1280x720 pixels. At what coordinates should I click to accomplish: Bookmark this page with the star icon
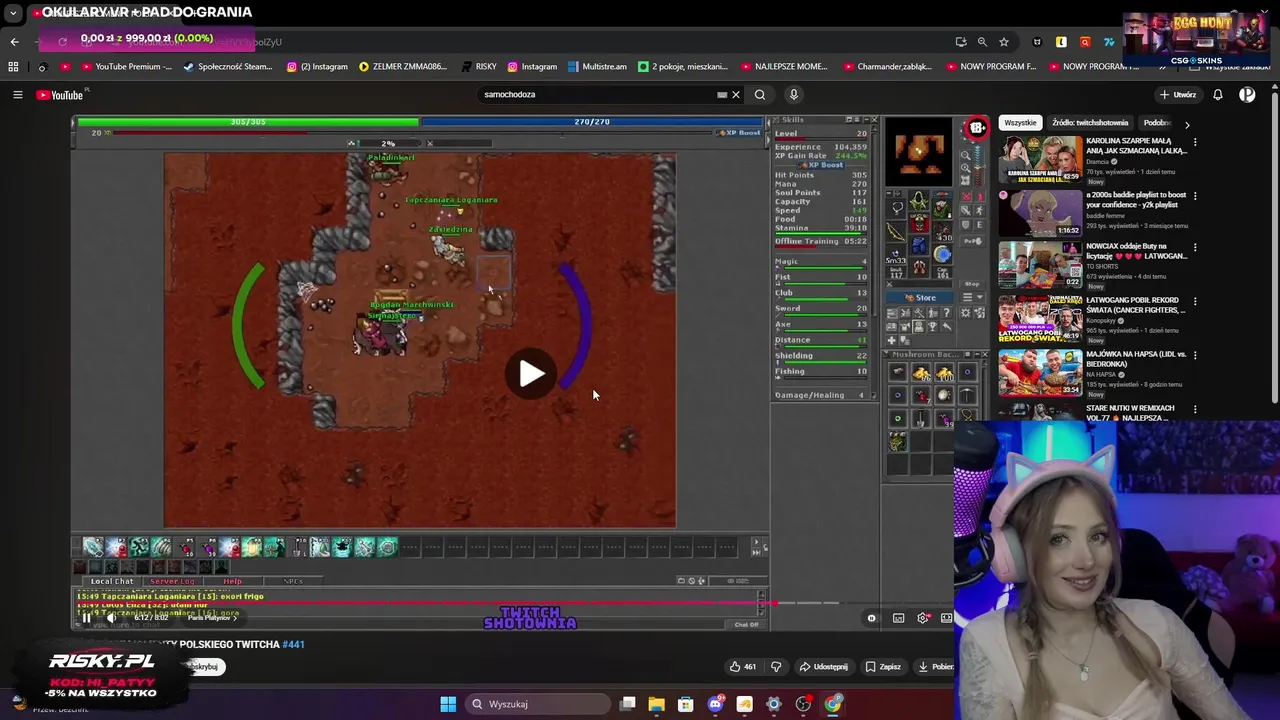tap(1004, 42)
